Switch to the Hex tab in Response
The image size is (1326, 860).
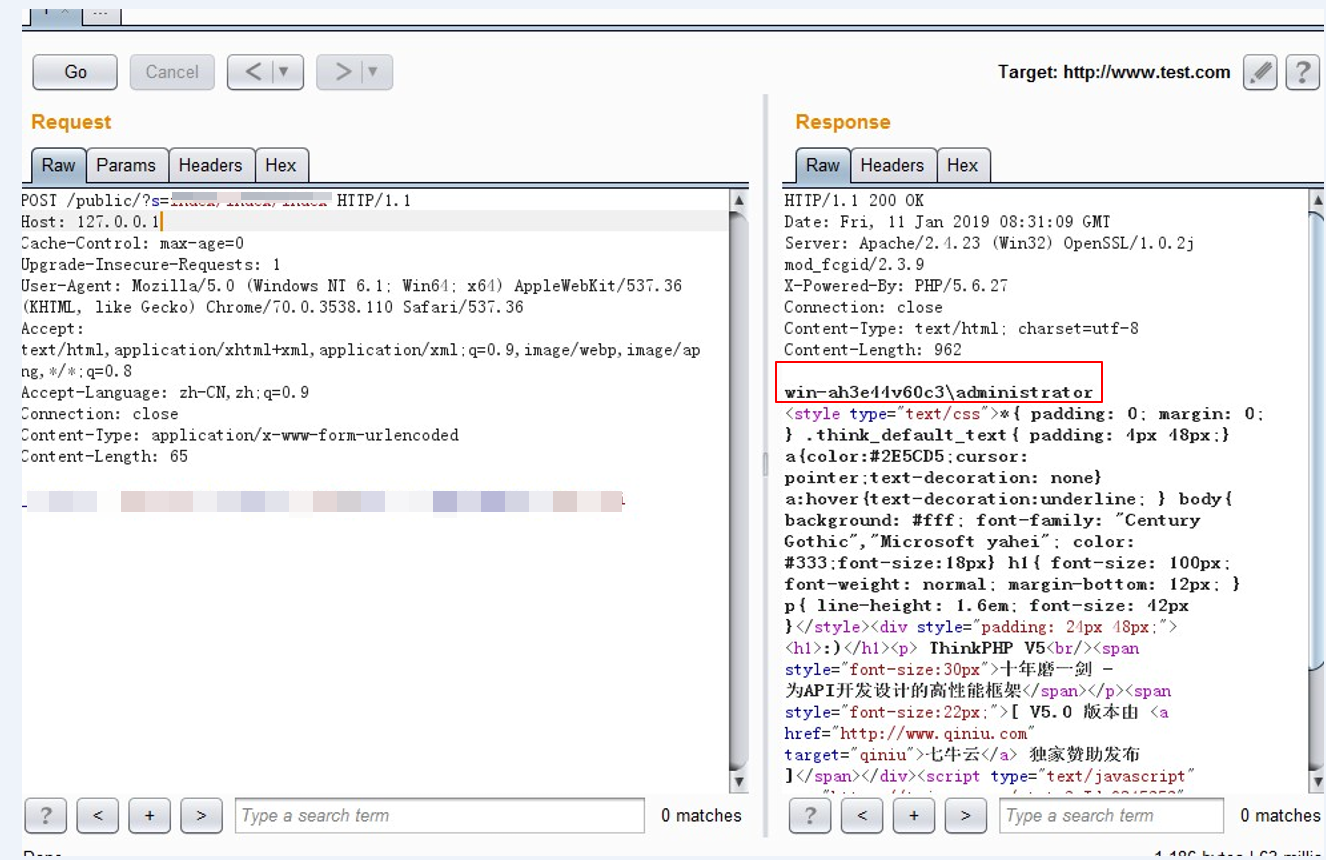[x=962, y=166]
